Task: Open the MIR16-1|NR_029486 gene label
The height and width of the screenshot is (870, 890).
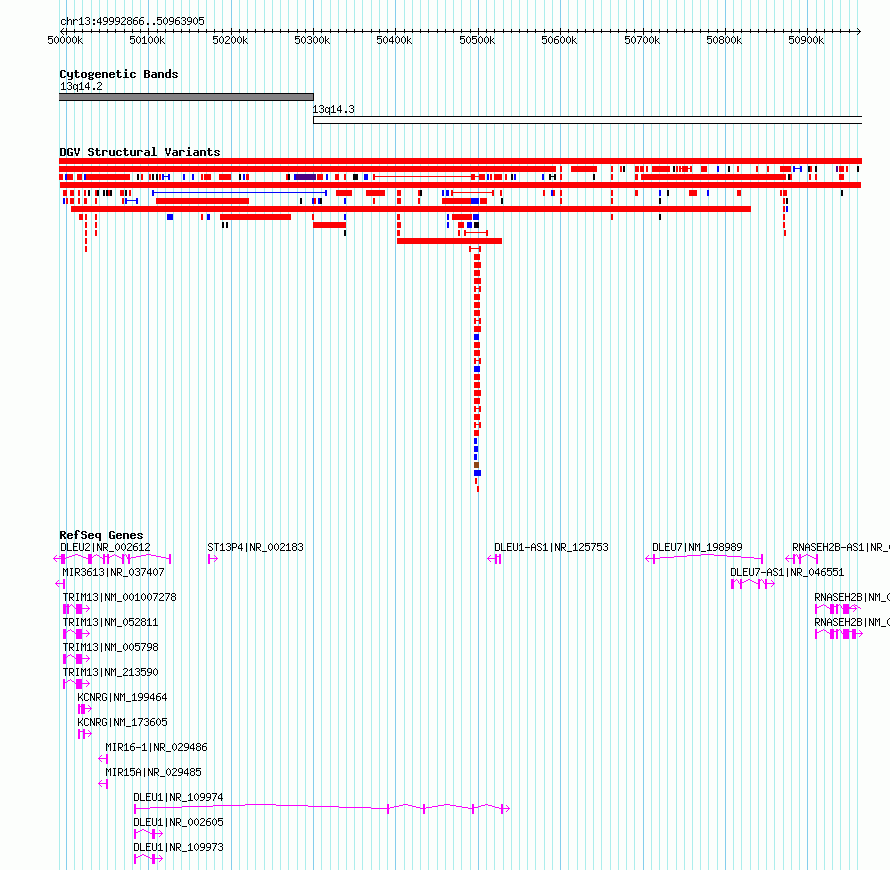Action: click(x=157, y=747)
